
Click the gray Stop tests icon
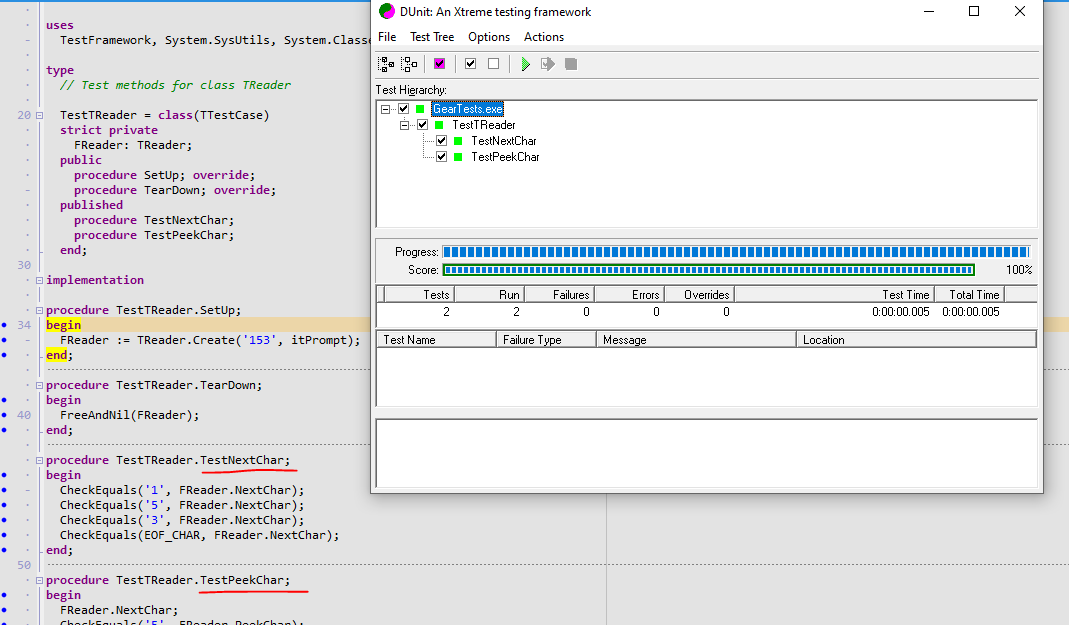571,64
